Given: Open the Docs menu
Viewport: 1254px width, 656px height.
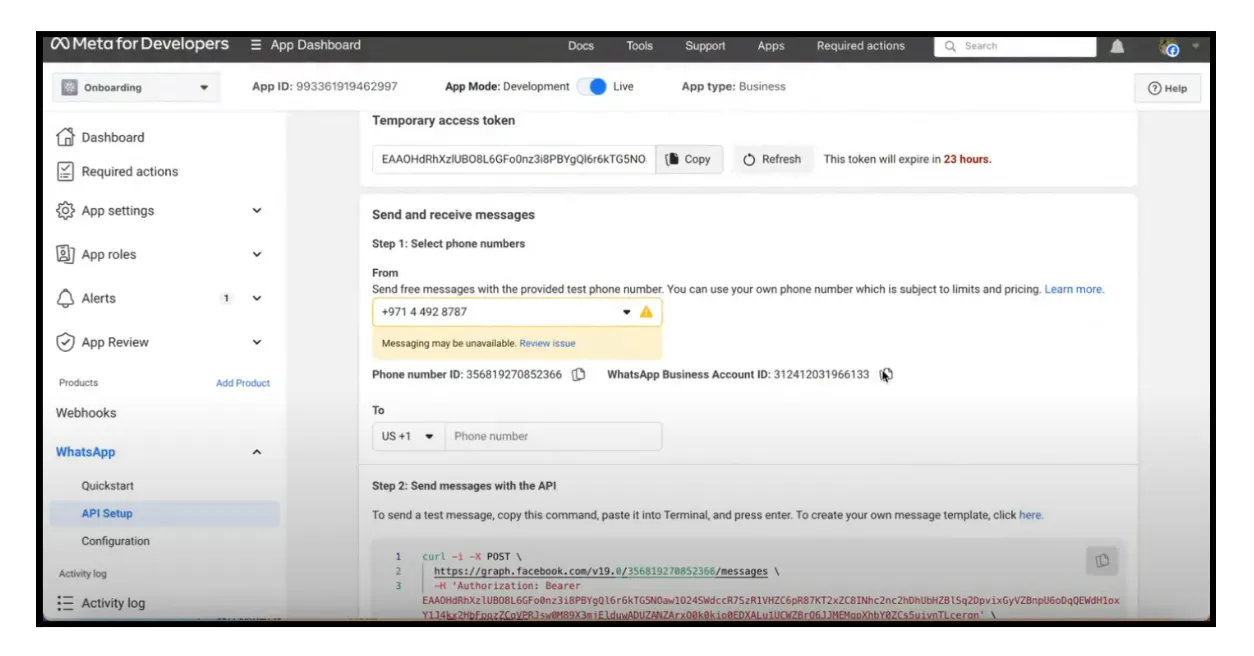Looking at the screenshot, I should (581, 46).
